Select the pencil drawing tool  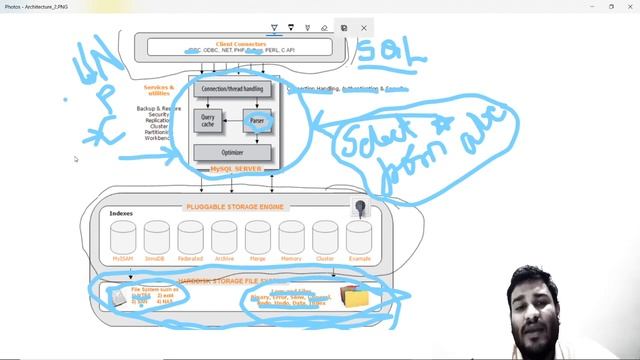click(x=291, y=28)
